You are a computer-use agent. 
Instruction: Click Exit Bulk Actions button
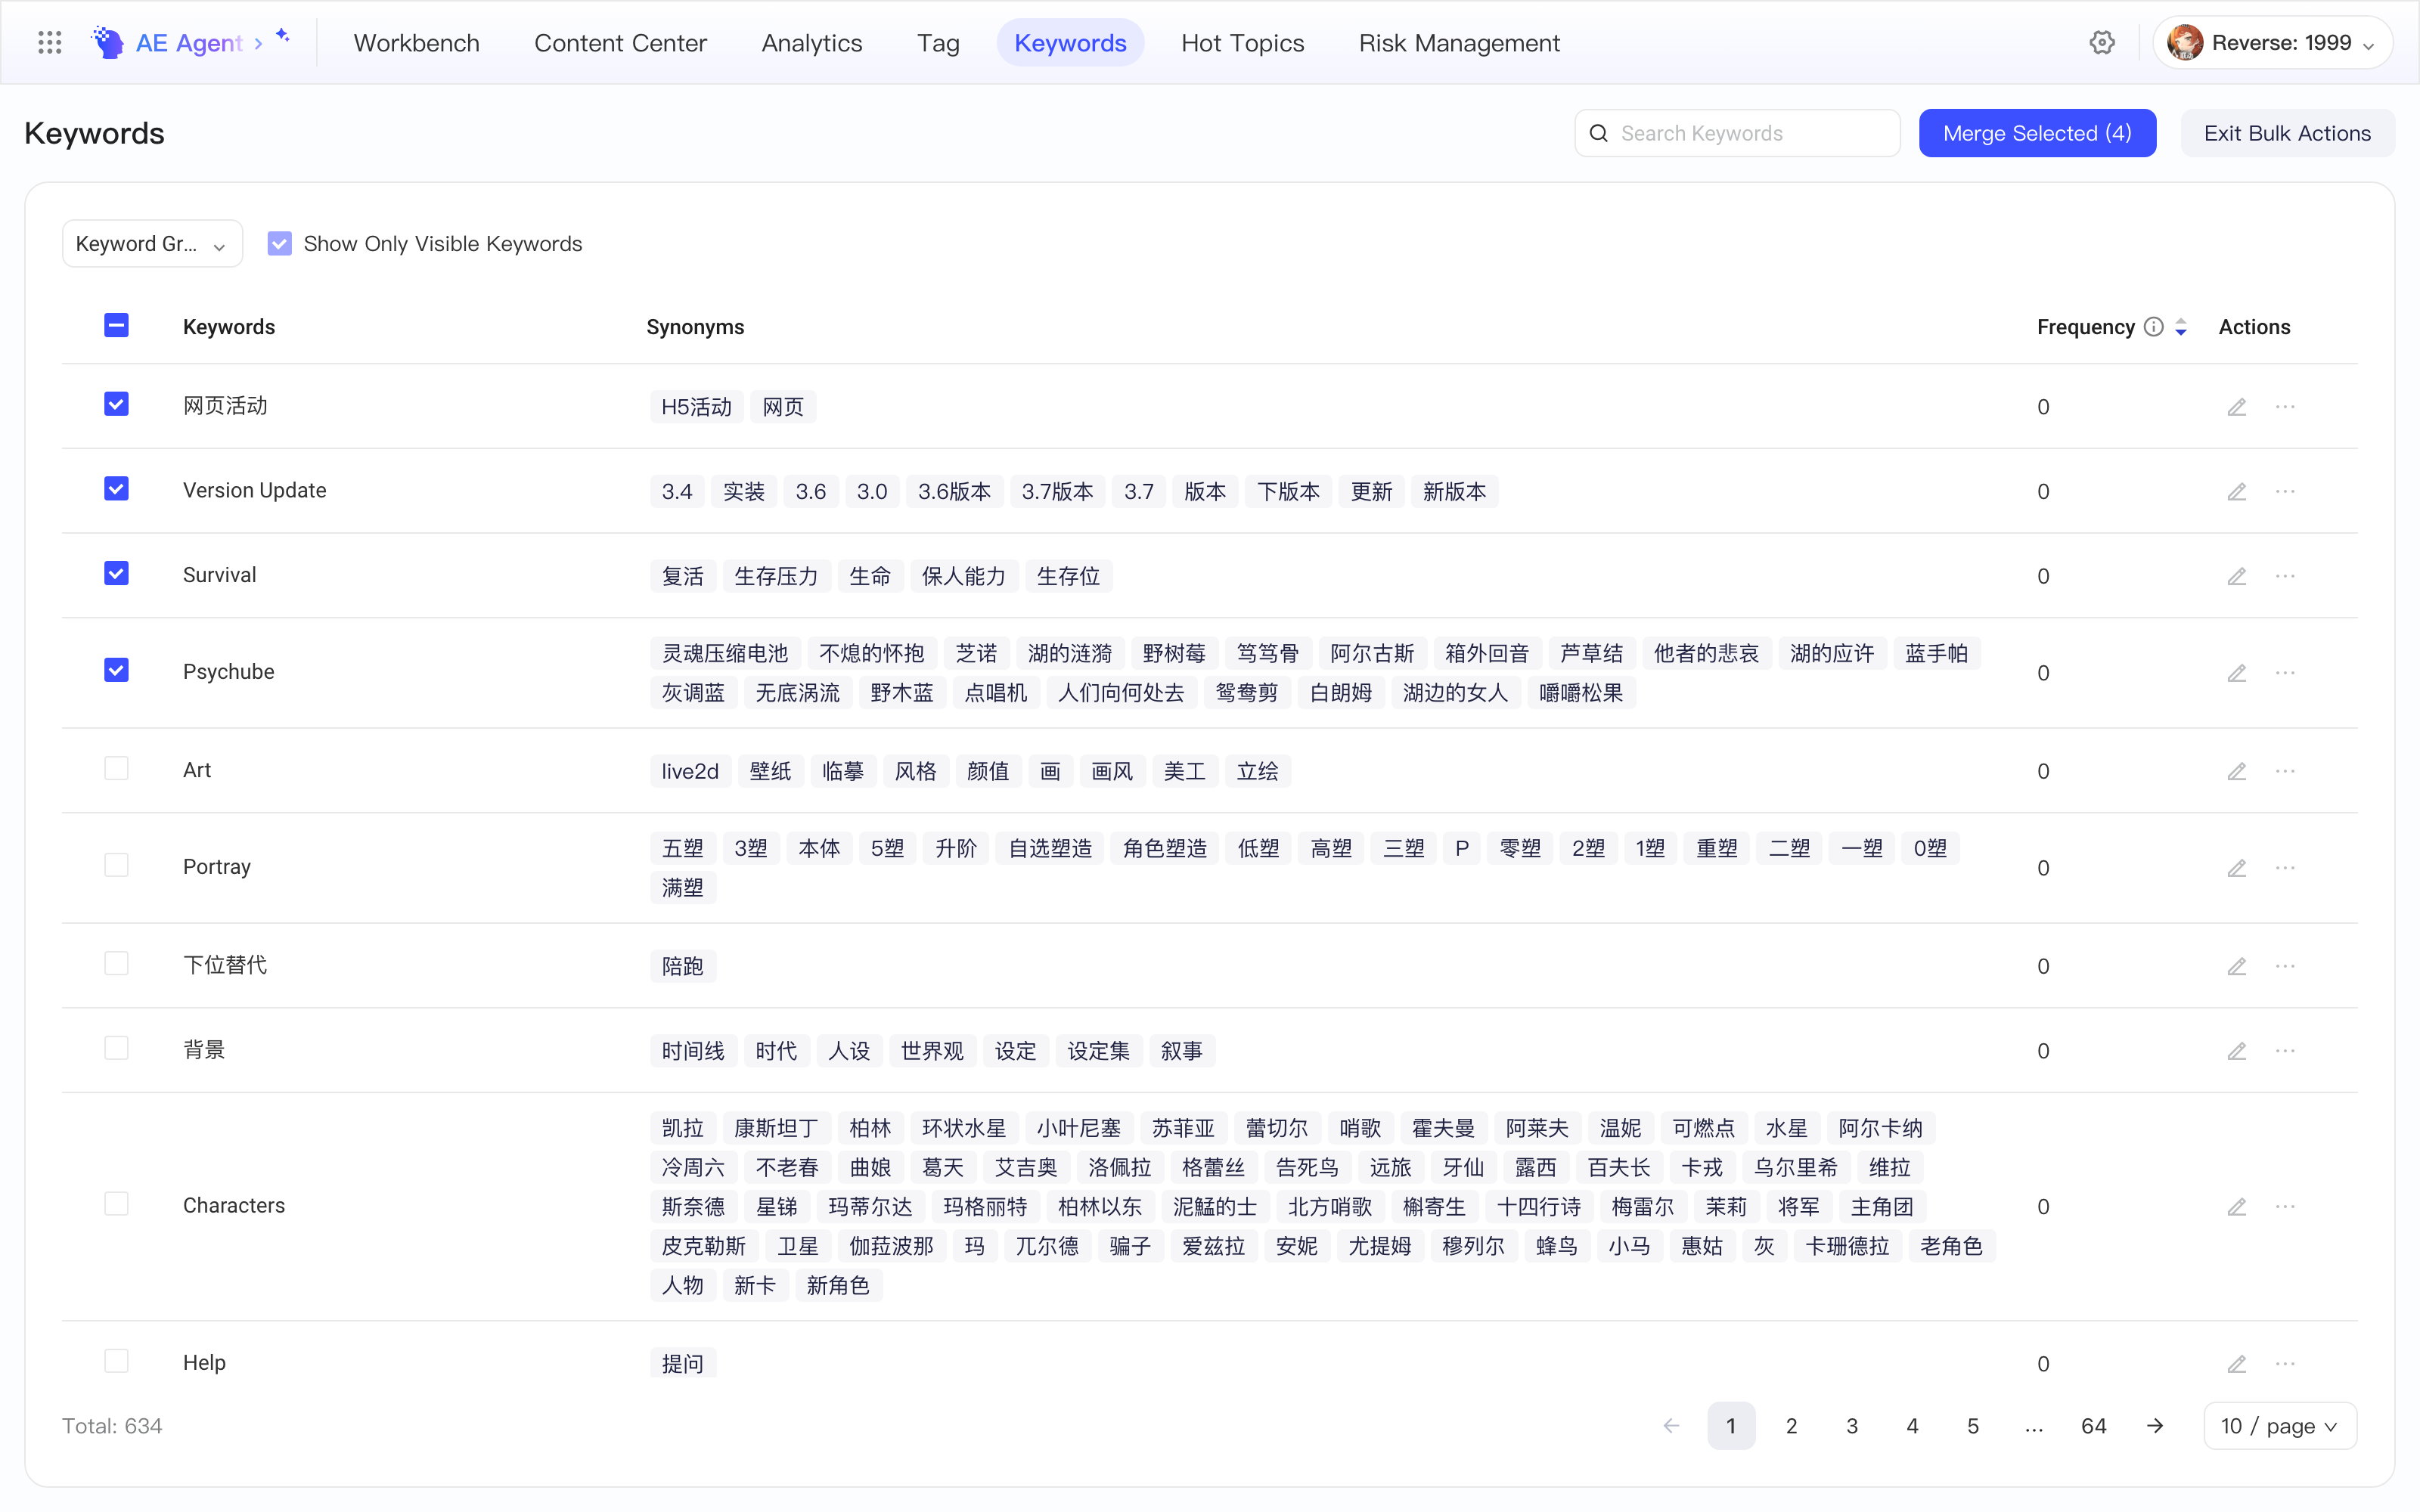(x=2287, y=133)
